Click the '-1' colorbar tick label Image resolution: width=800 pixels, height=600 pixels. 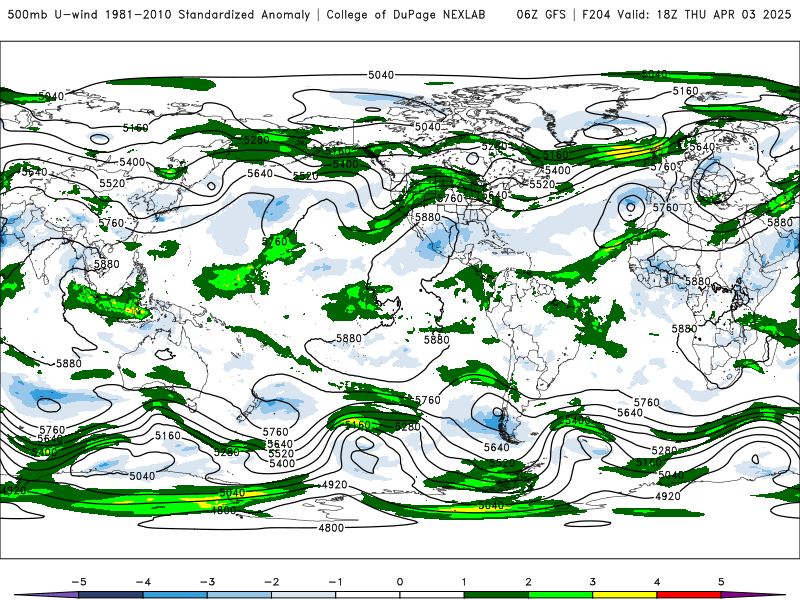coord(336,582)
